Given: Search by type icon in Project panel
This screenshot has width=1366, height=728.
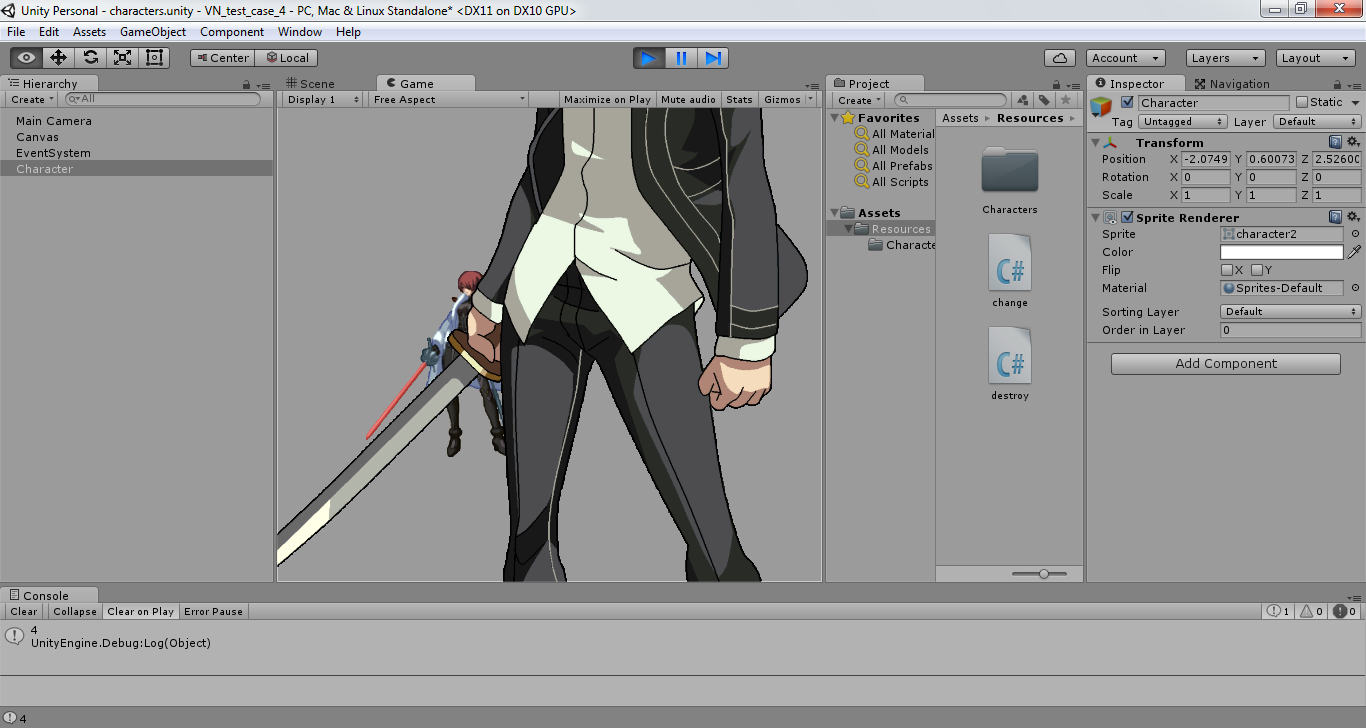Looking at the screenshot, I should 1022,100.
